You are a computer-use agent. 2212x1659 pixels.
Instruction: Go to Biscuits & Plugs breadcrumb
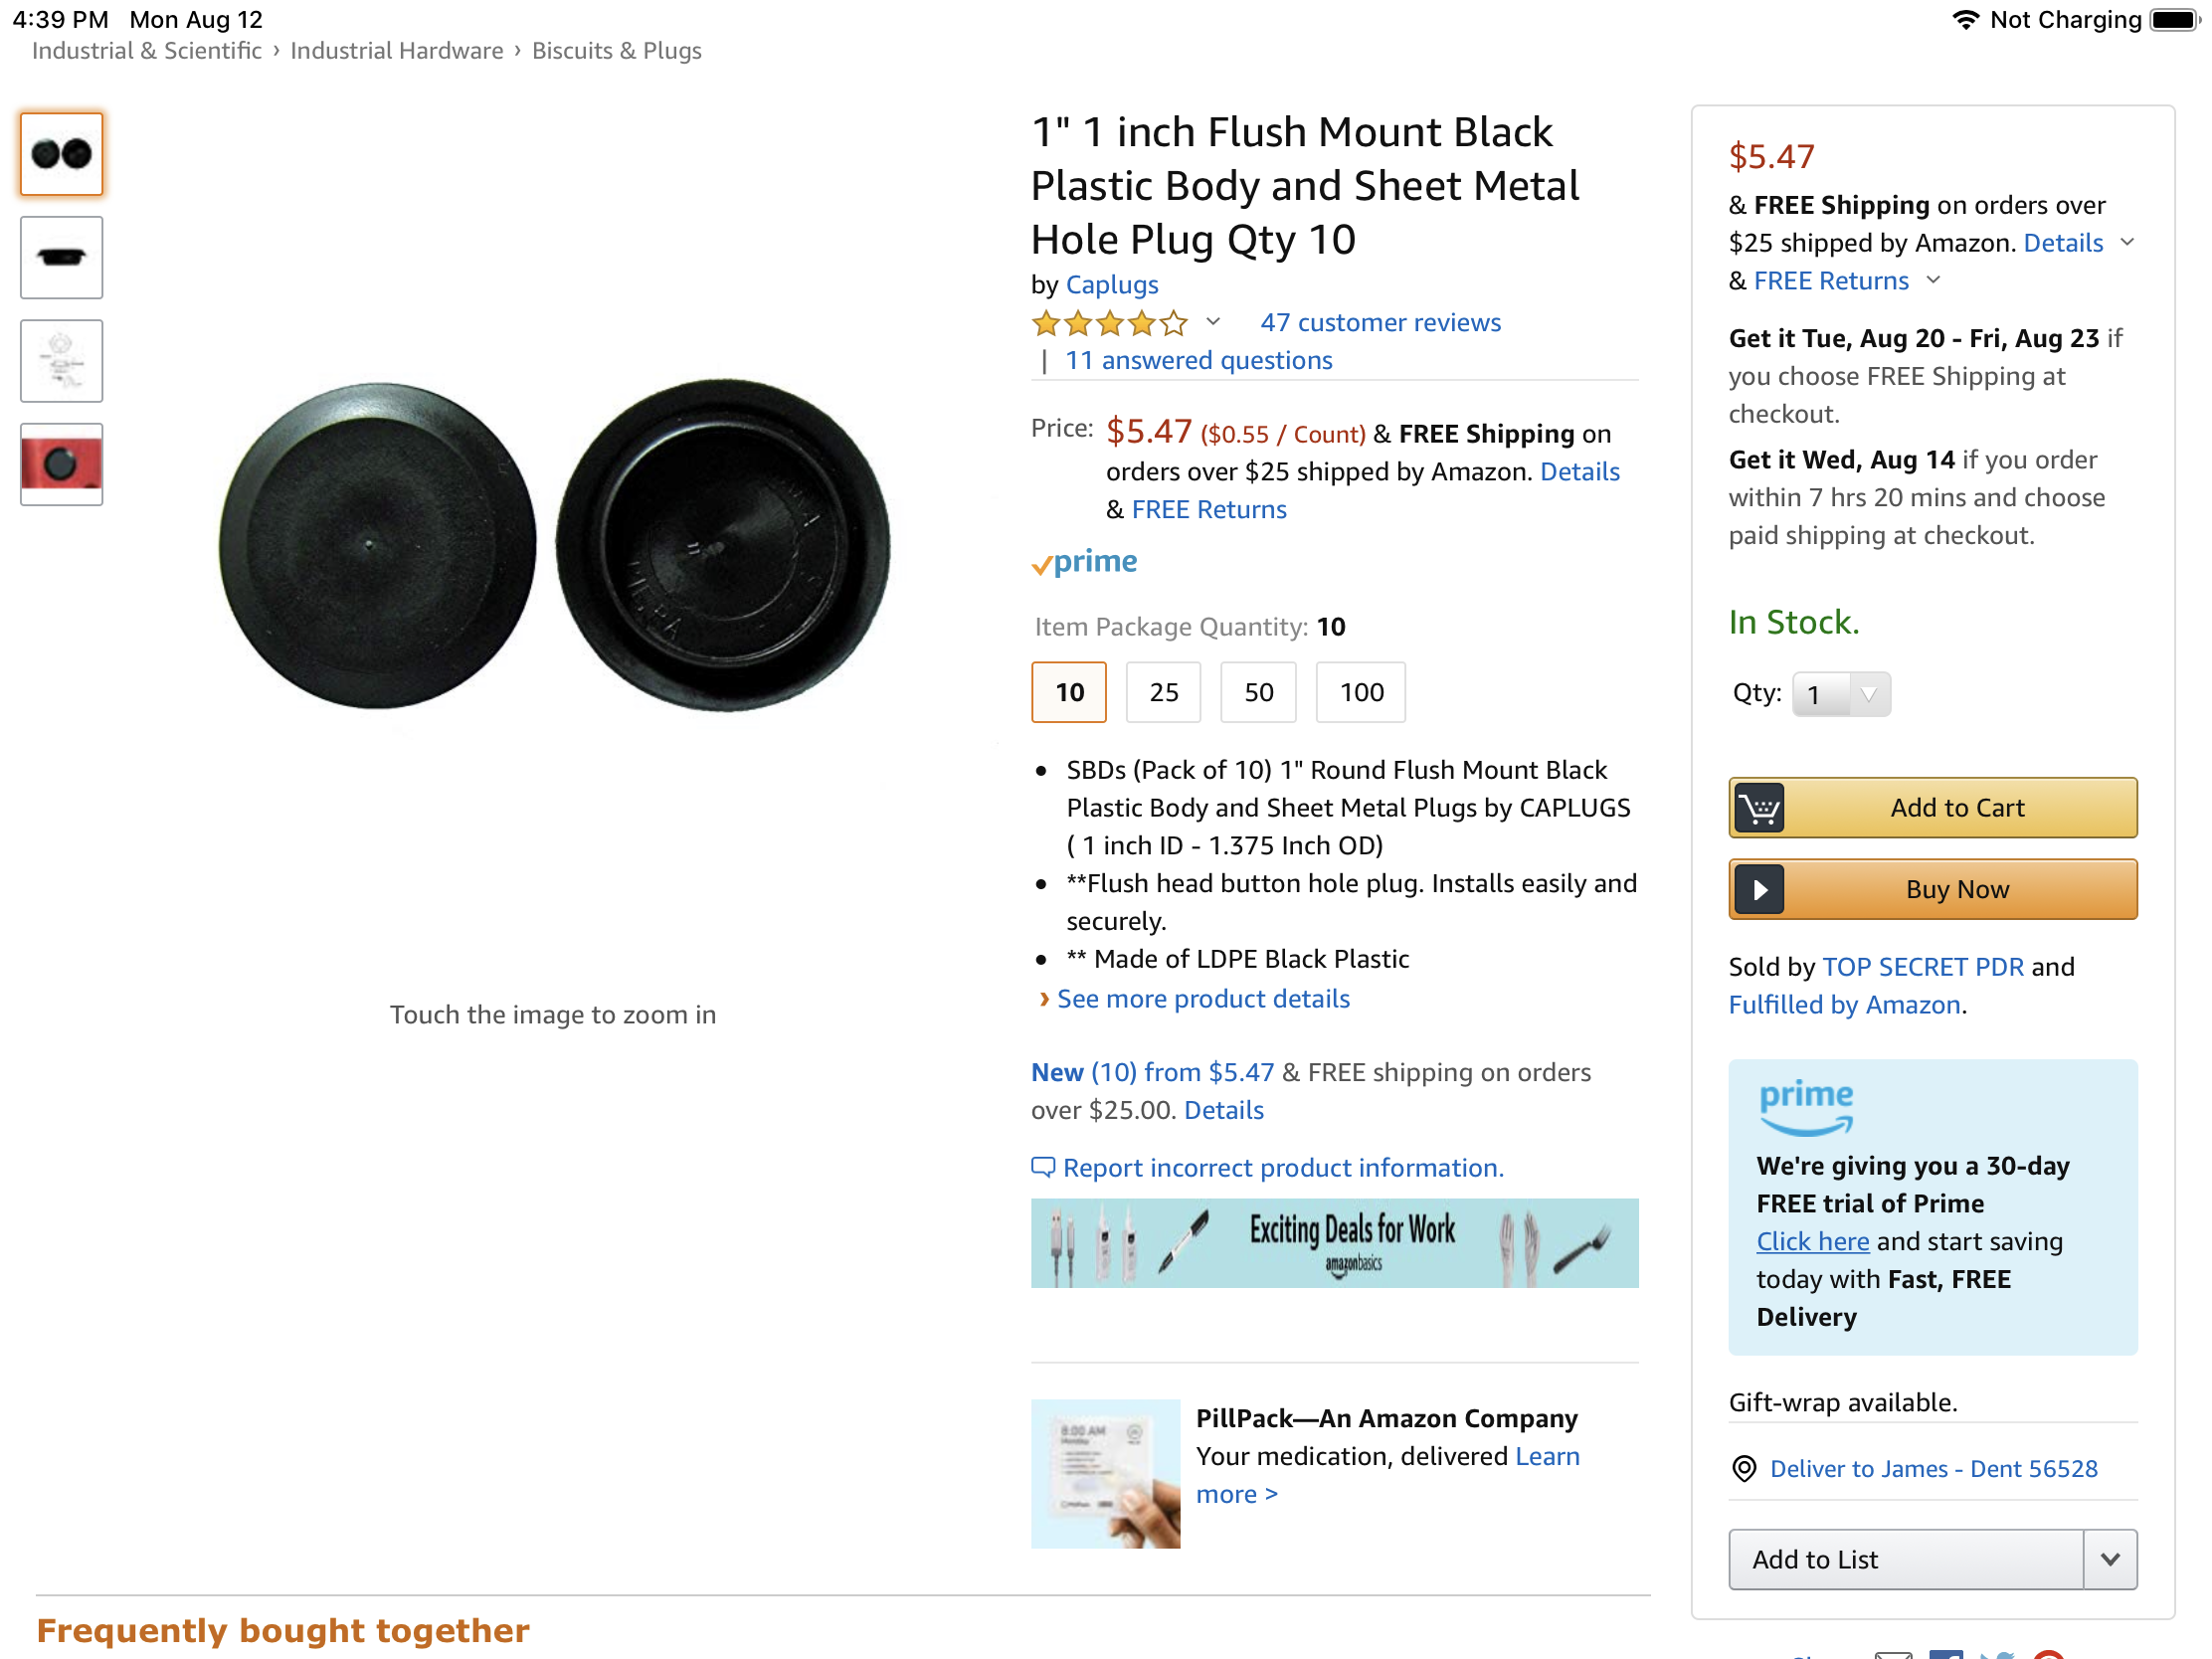pos(616,51)
